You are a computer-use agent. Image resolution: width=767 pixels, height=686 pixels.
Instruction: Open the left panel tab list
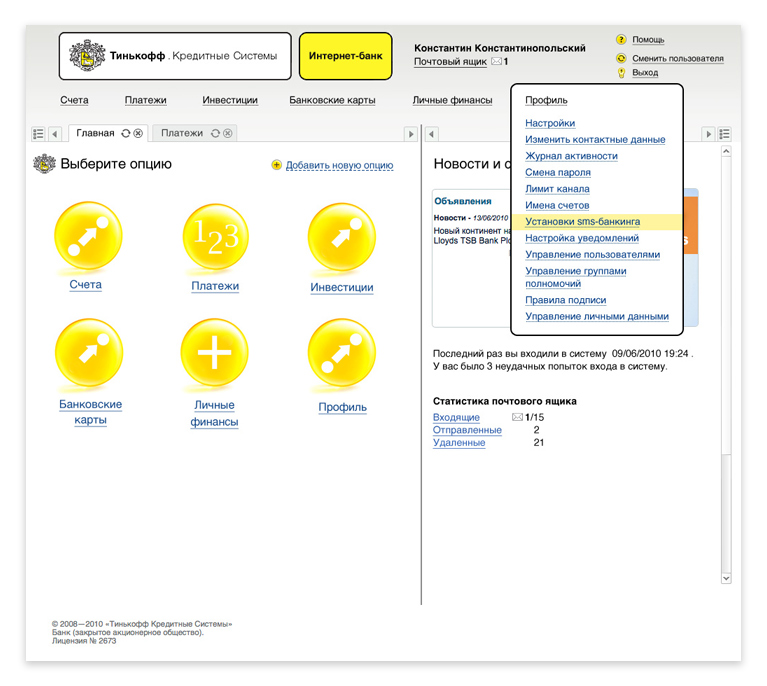38,133
